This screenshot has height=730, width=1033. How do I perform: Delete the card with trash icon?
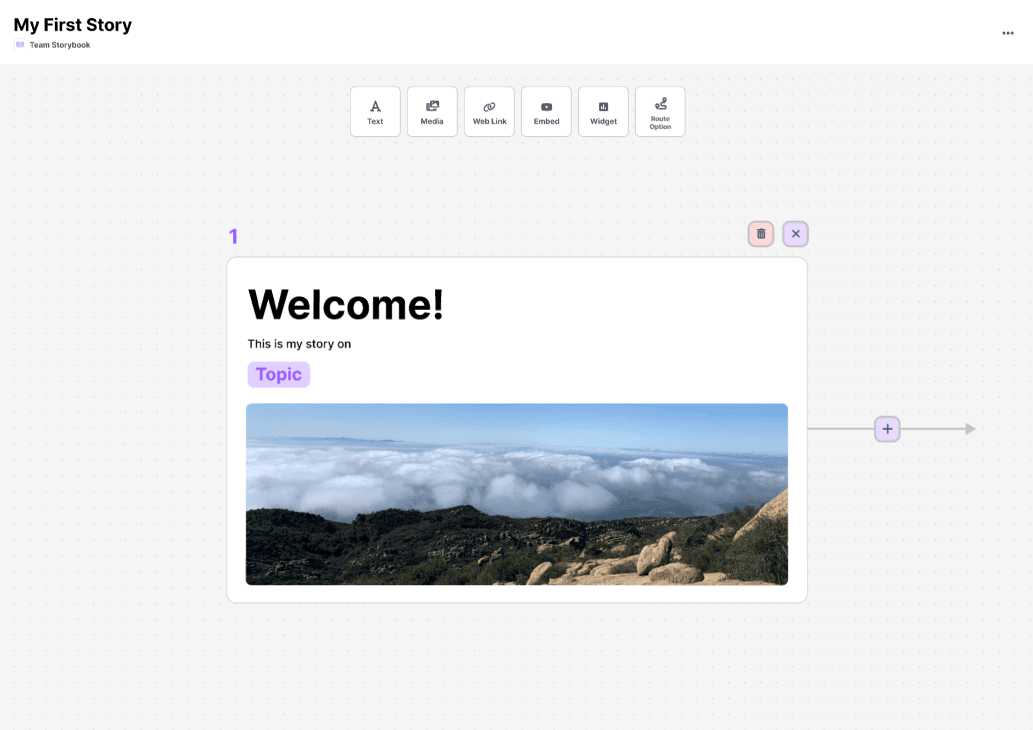coord(761,234)
